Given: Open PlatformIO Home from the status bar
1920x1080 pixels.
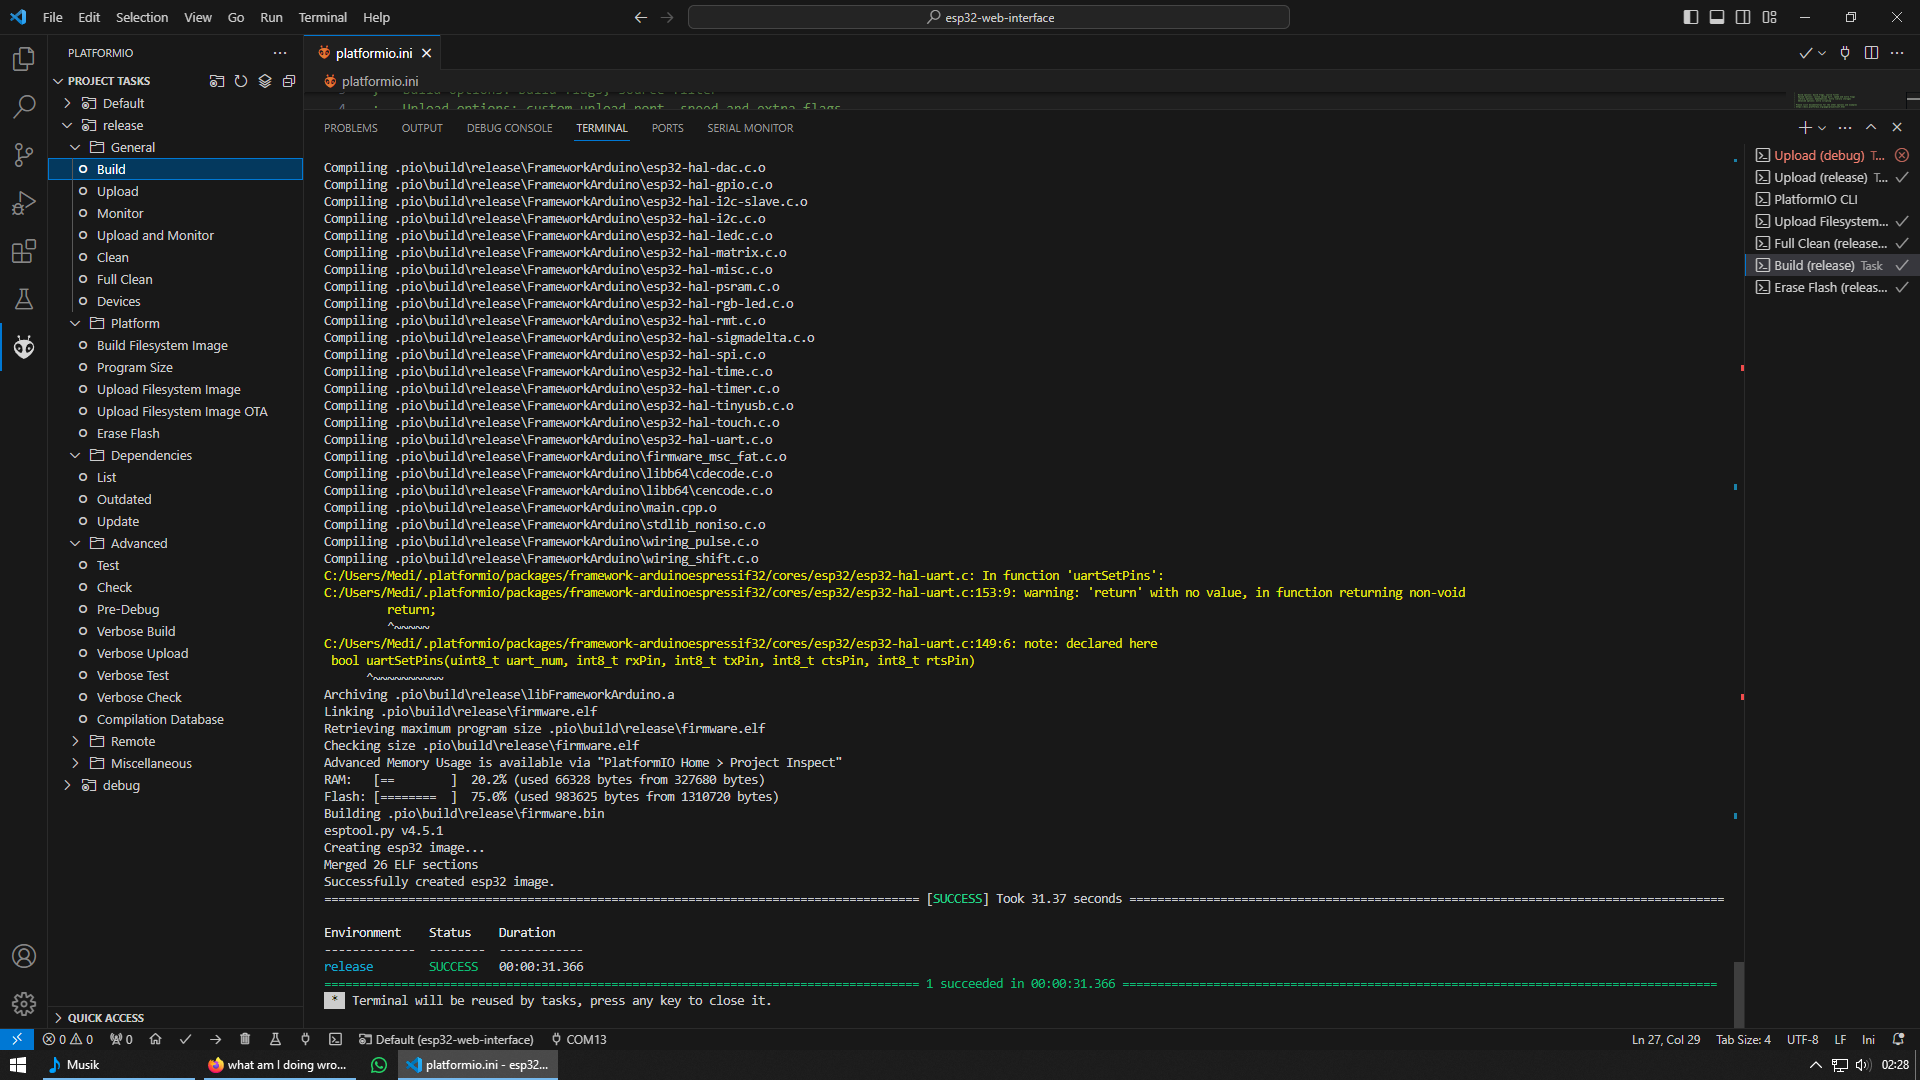Looking at the screenshot, I should point(155,1039).
